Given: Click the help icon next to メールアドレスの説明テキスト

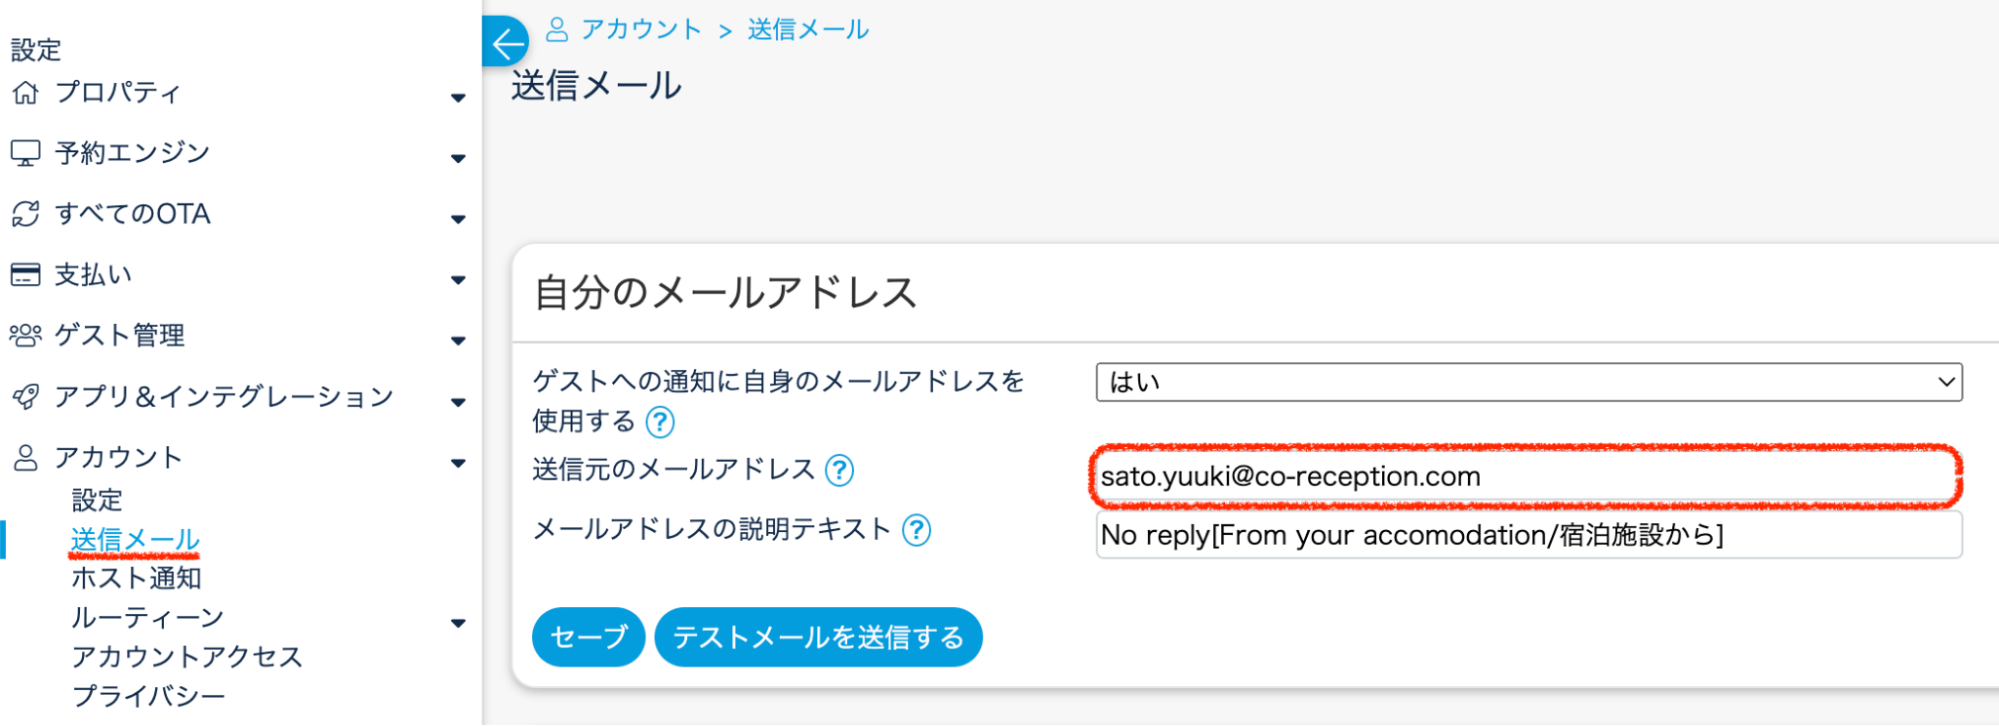Looking at the screenshot, I should pyautogui.click(x=916, y=530).
